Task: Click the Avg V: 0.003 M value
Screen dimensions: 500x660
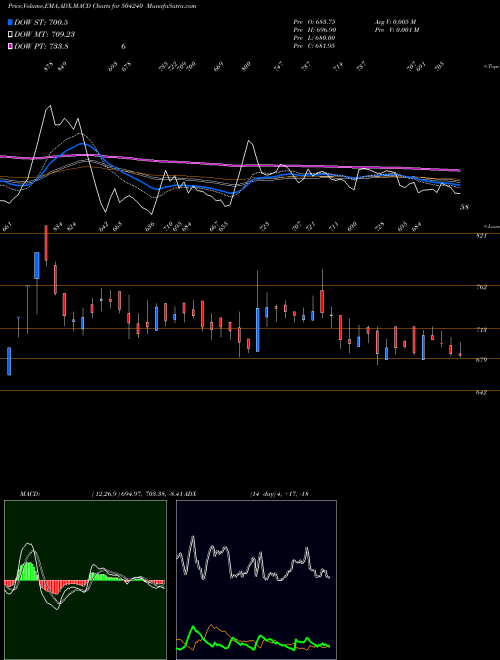Action: point(396,21)
